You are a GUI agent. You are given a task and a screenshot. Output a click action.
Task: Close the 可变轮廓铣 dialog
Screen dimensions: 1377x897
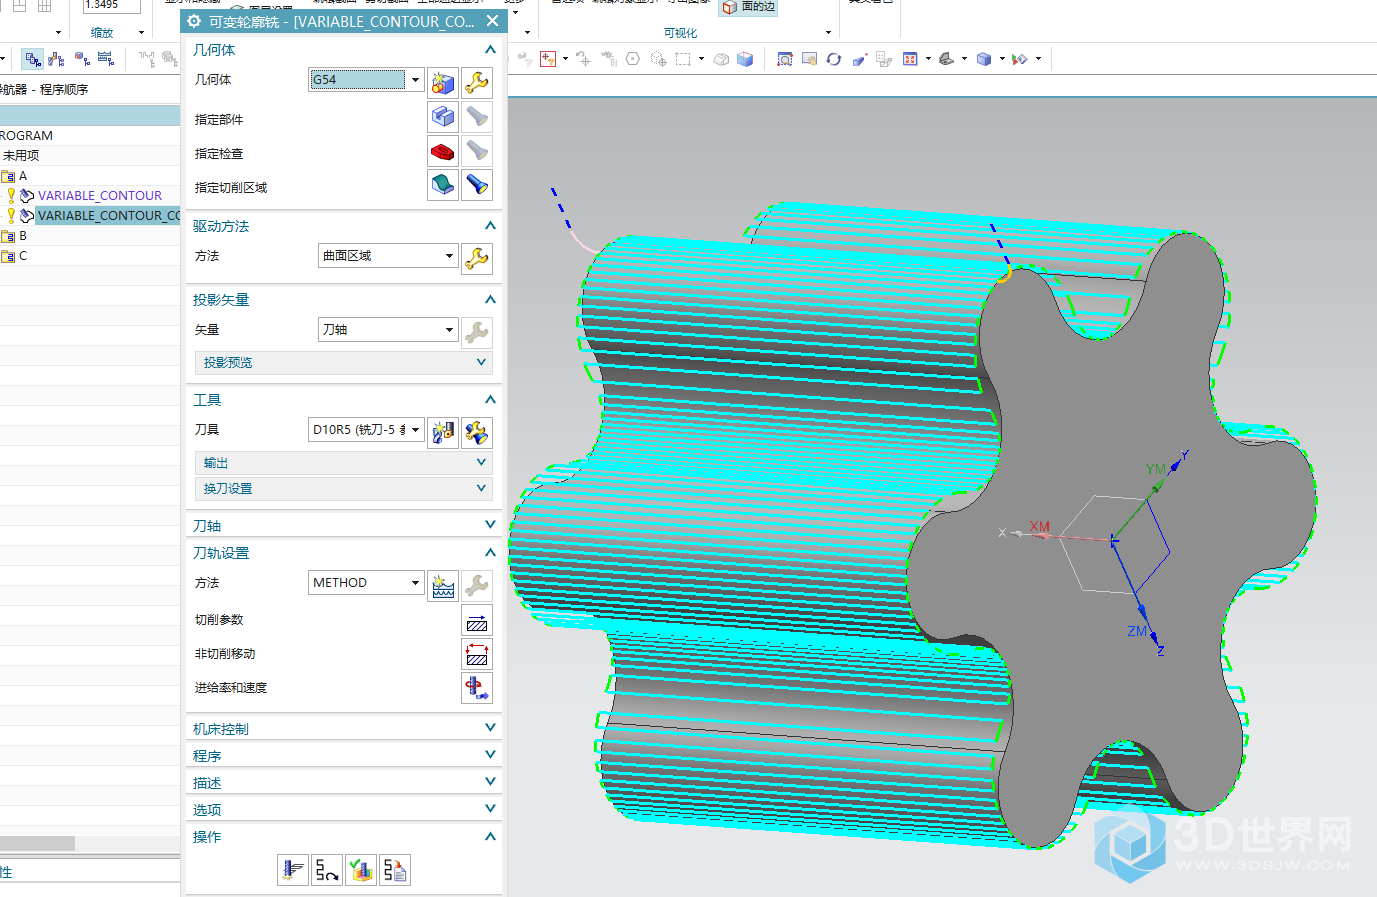(492, 21)
